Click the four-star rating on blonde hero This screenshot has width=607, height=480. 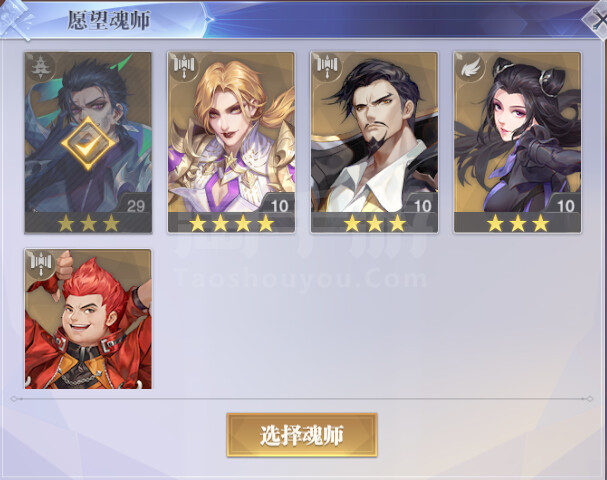point(231,223)
